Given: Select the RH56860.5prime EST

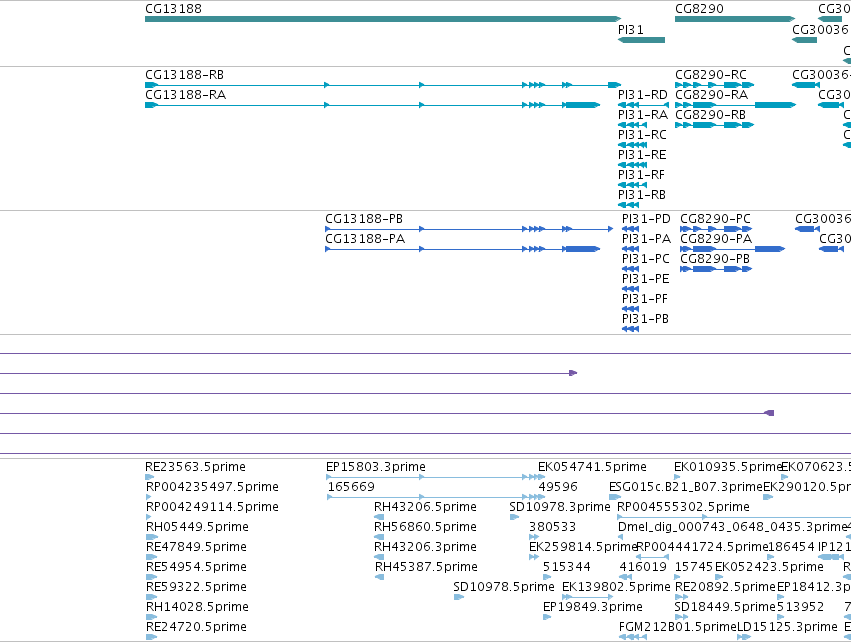Looking at the screenshot, I should point(379,537).
